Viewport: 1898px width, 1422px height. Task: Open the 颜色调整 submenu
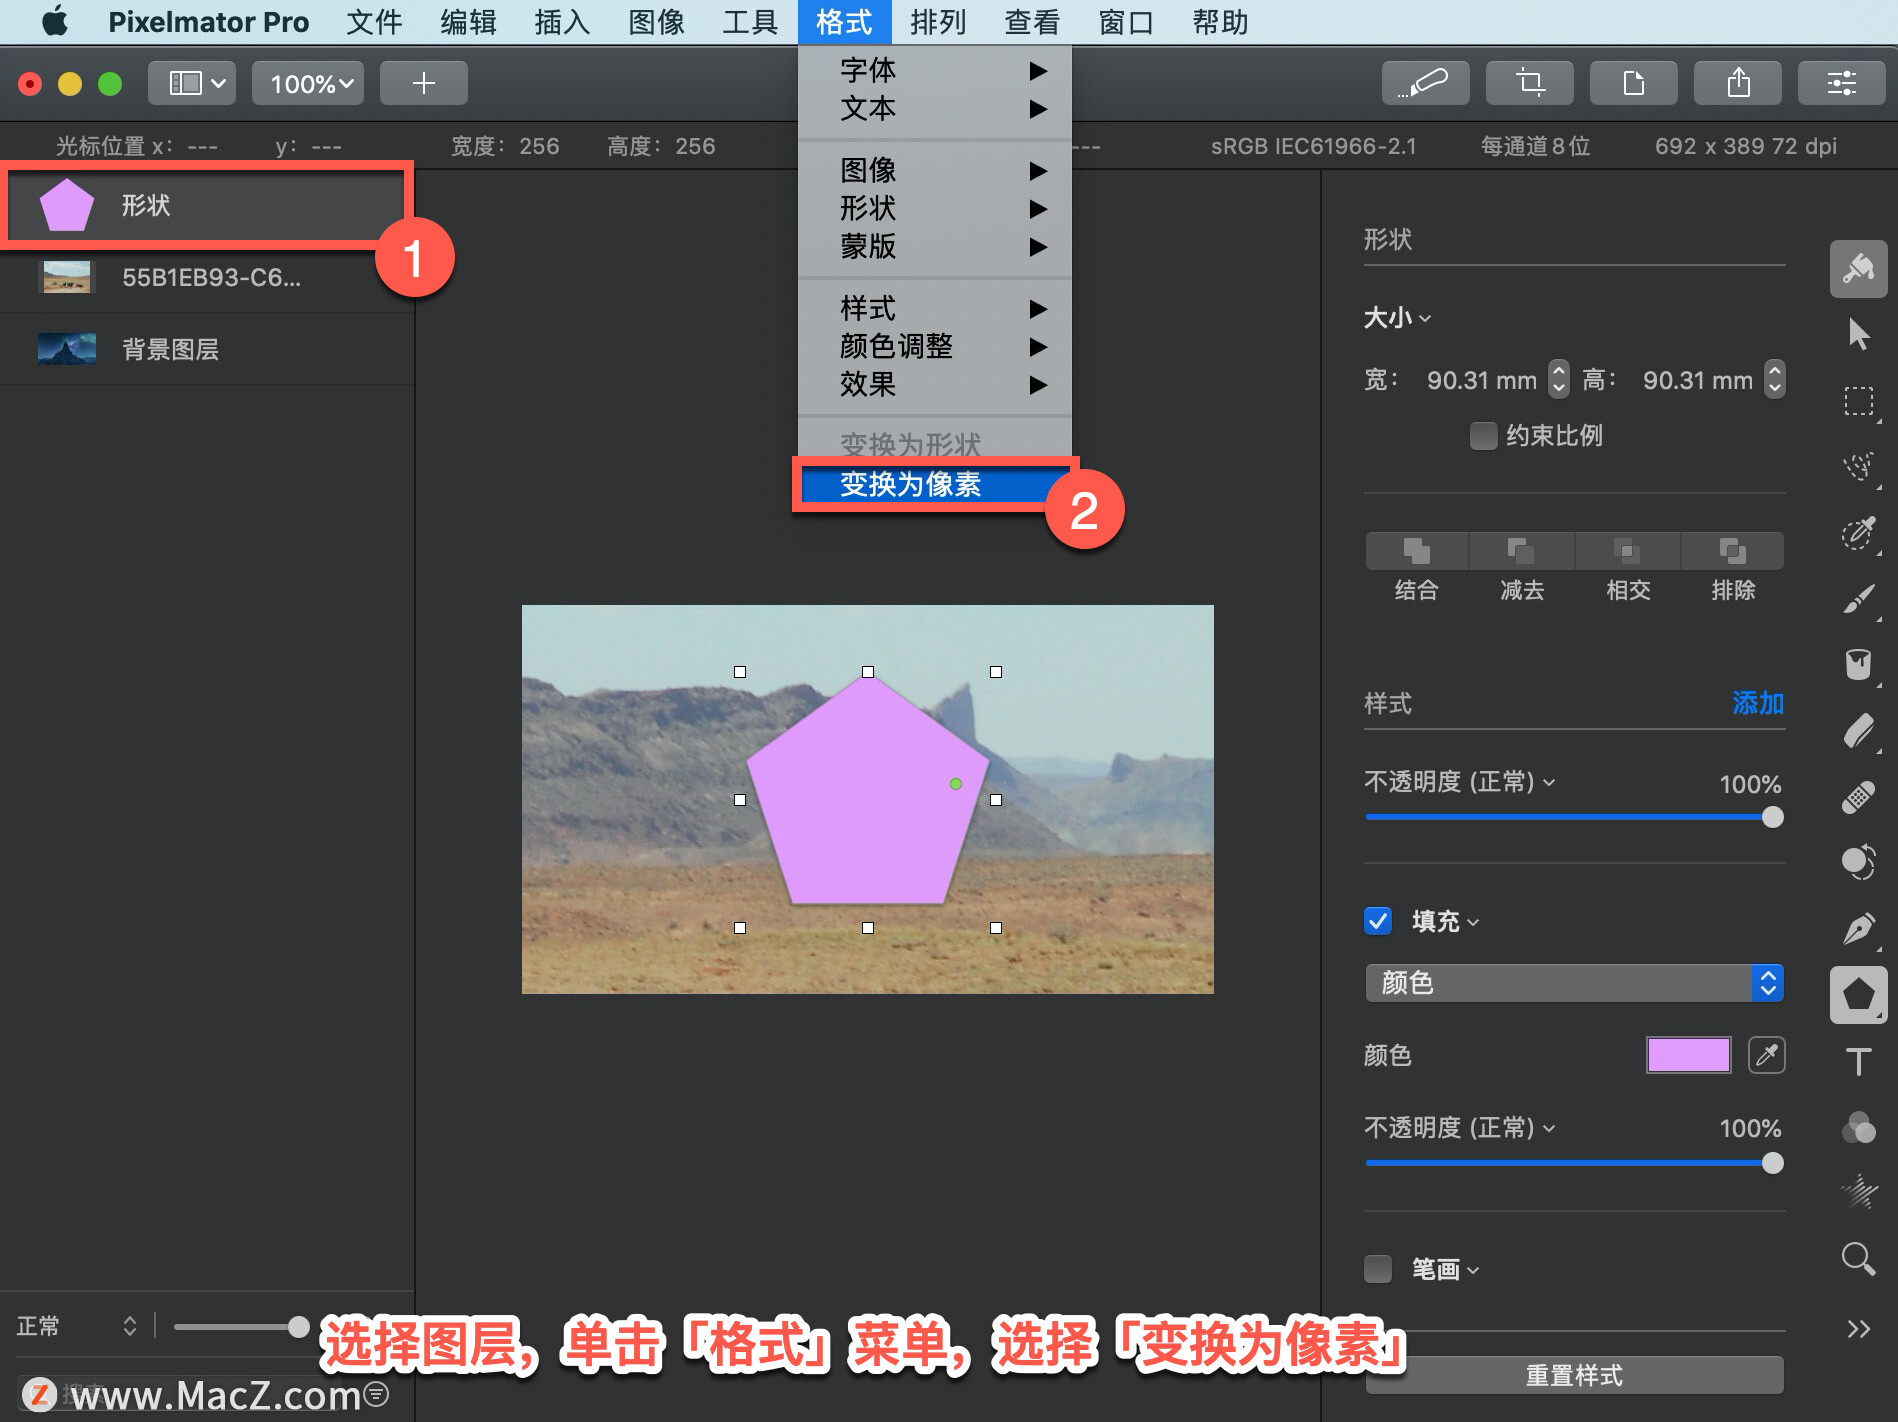[935, 346]
